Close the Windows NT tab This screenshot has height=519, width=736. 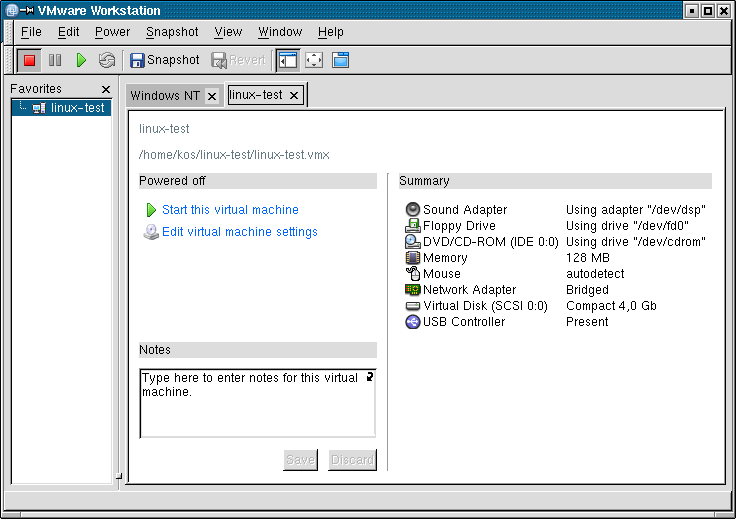click(x=212, y=96)
